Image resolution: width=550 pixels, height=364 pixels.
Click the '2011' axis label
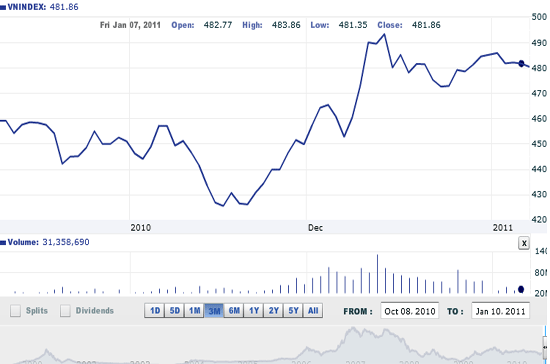tap(503, 228)
